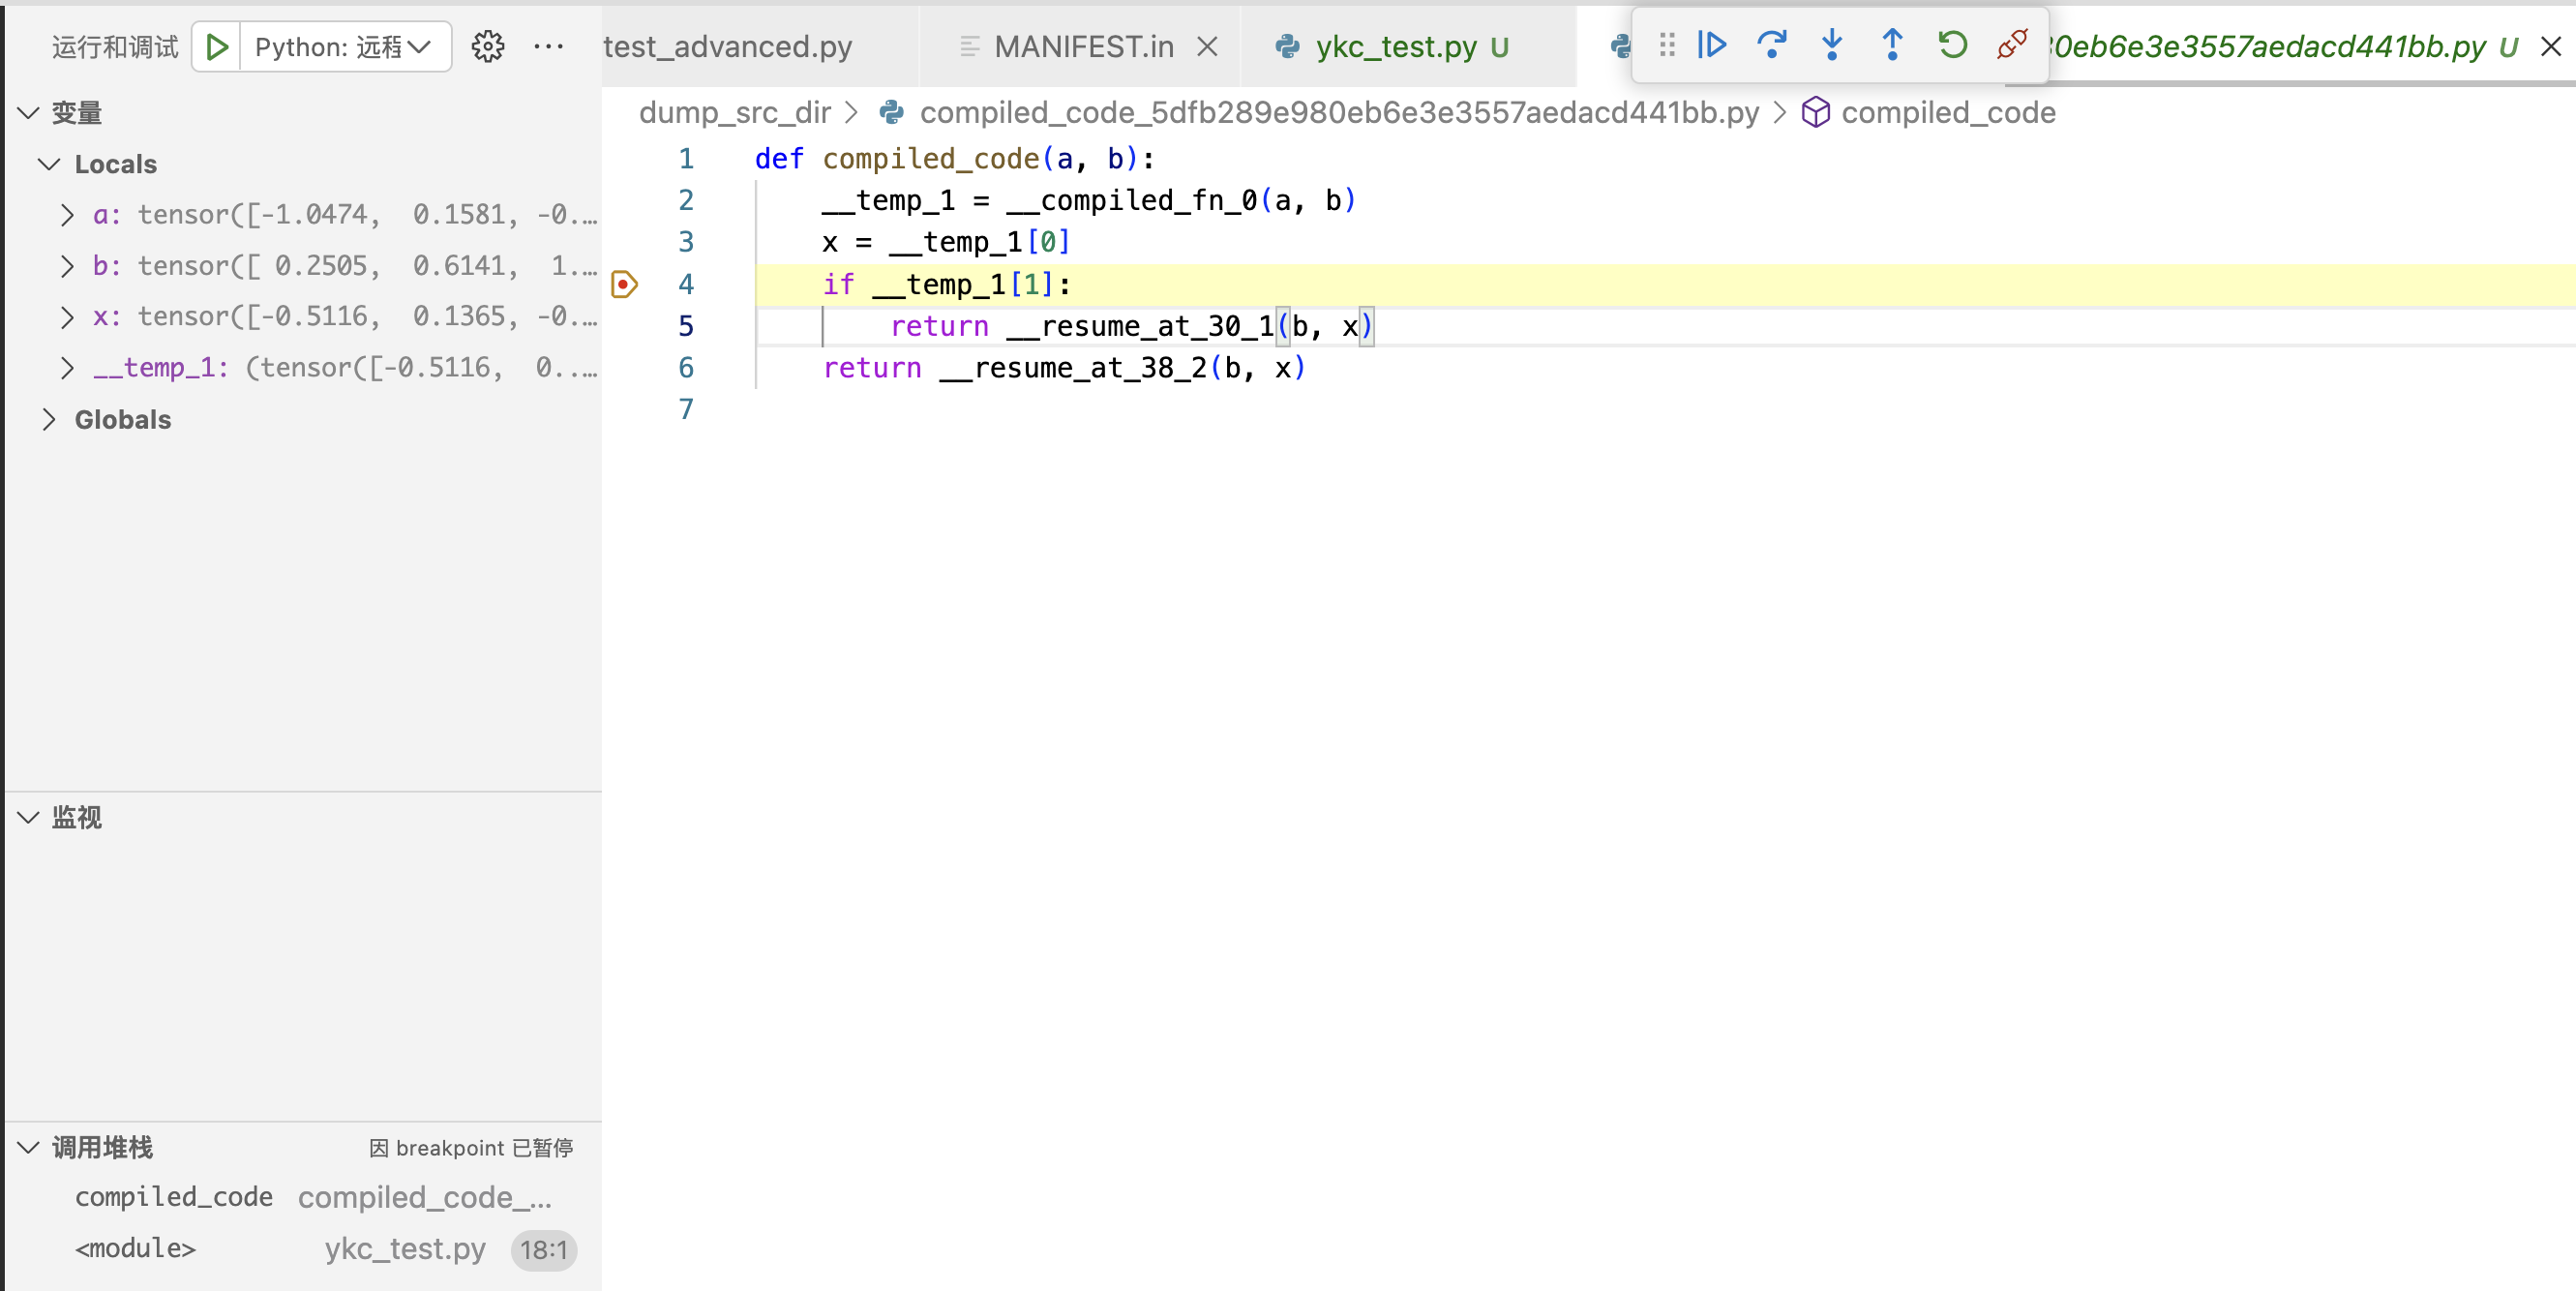Screen dimensions: 2576x1291
Task: Click green Start Debugging play button
Action: click(216, 47)
